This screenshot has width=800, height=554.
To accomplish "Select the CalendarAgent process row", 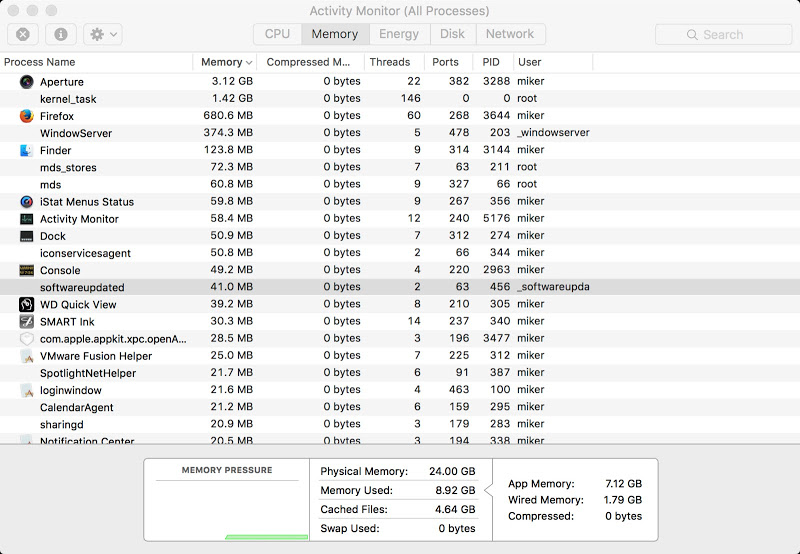I will click(x=400, y=407).
